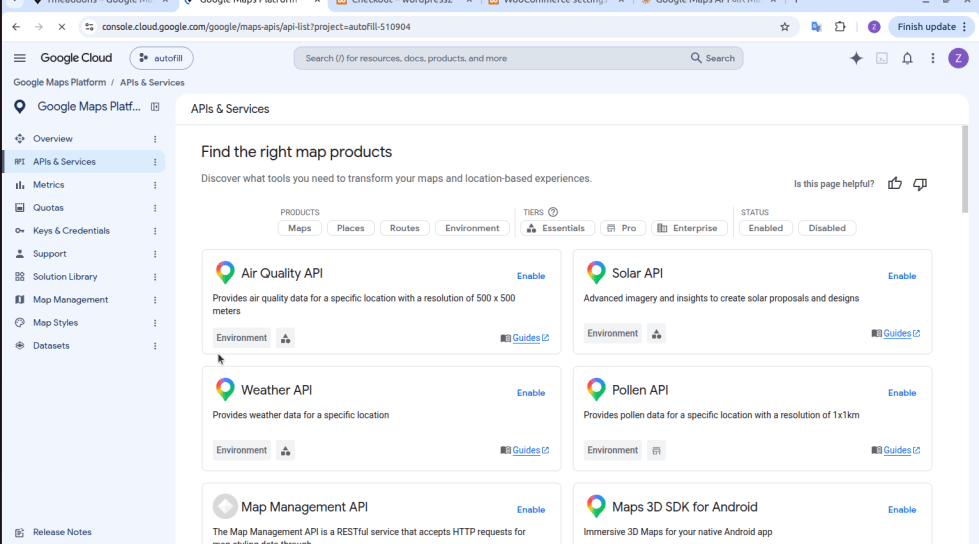The width and height of the screenshot is (979, 544).
Task: Click the browser address bar URL
Action: [256, 27]
